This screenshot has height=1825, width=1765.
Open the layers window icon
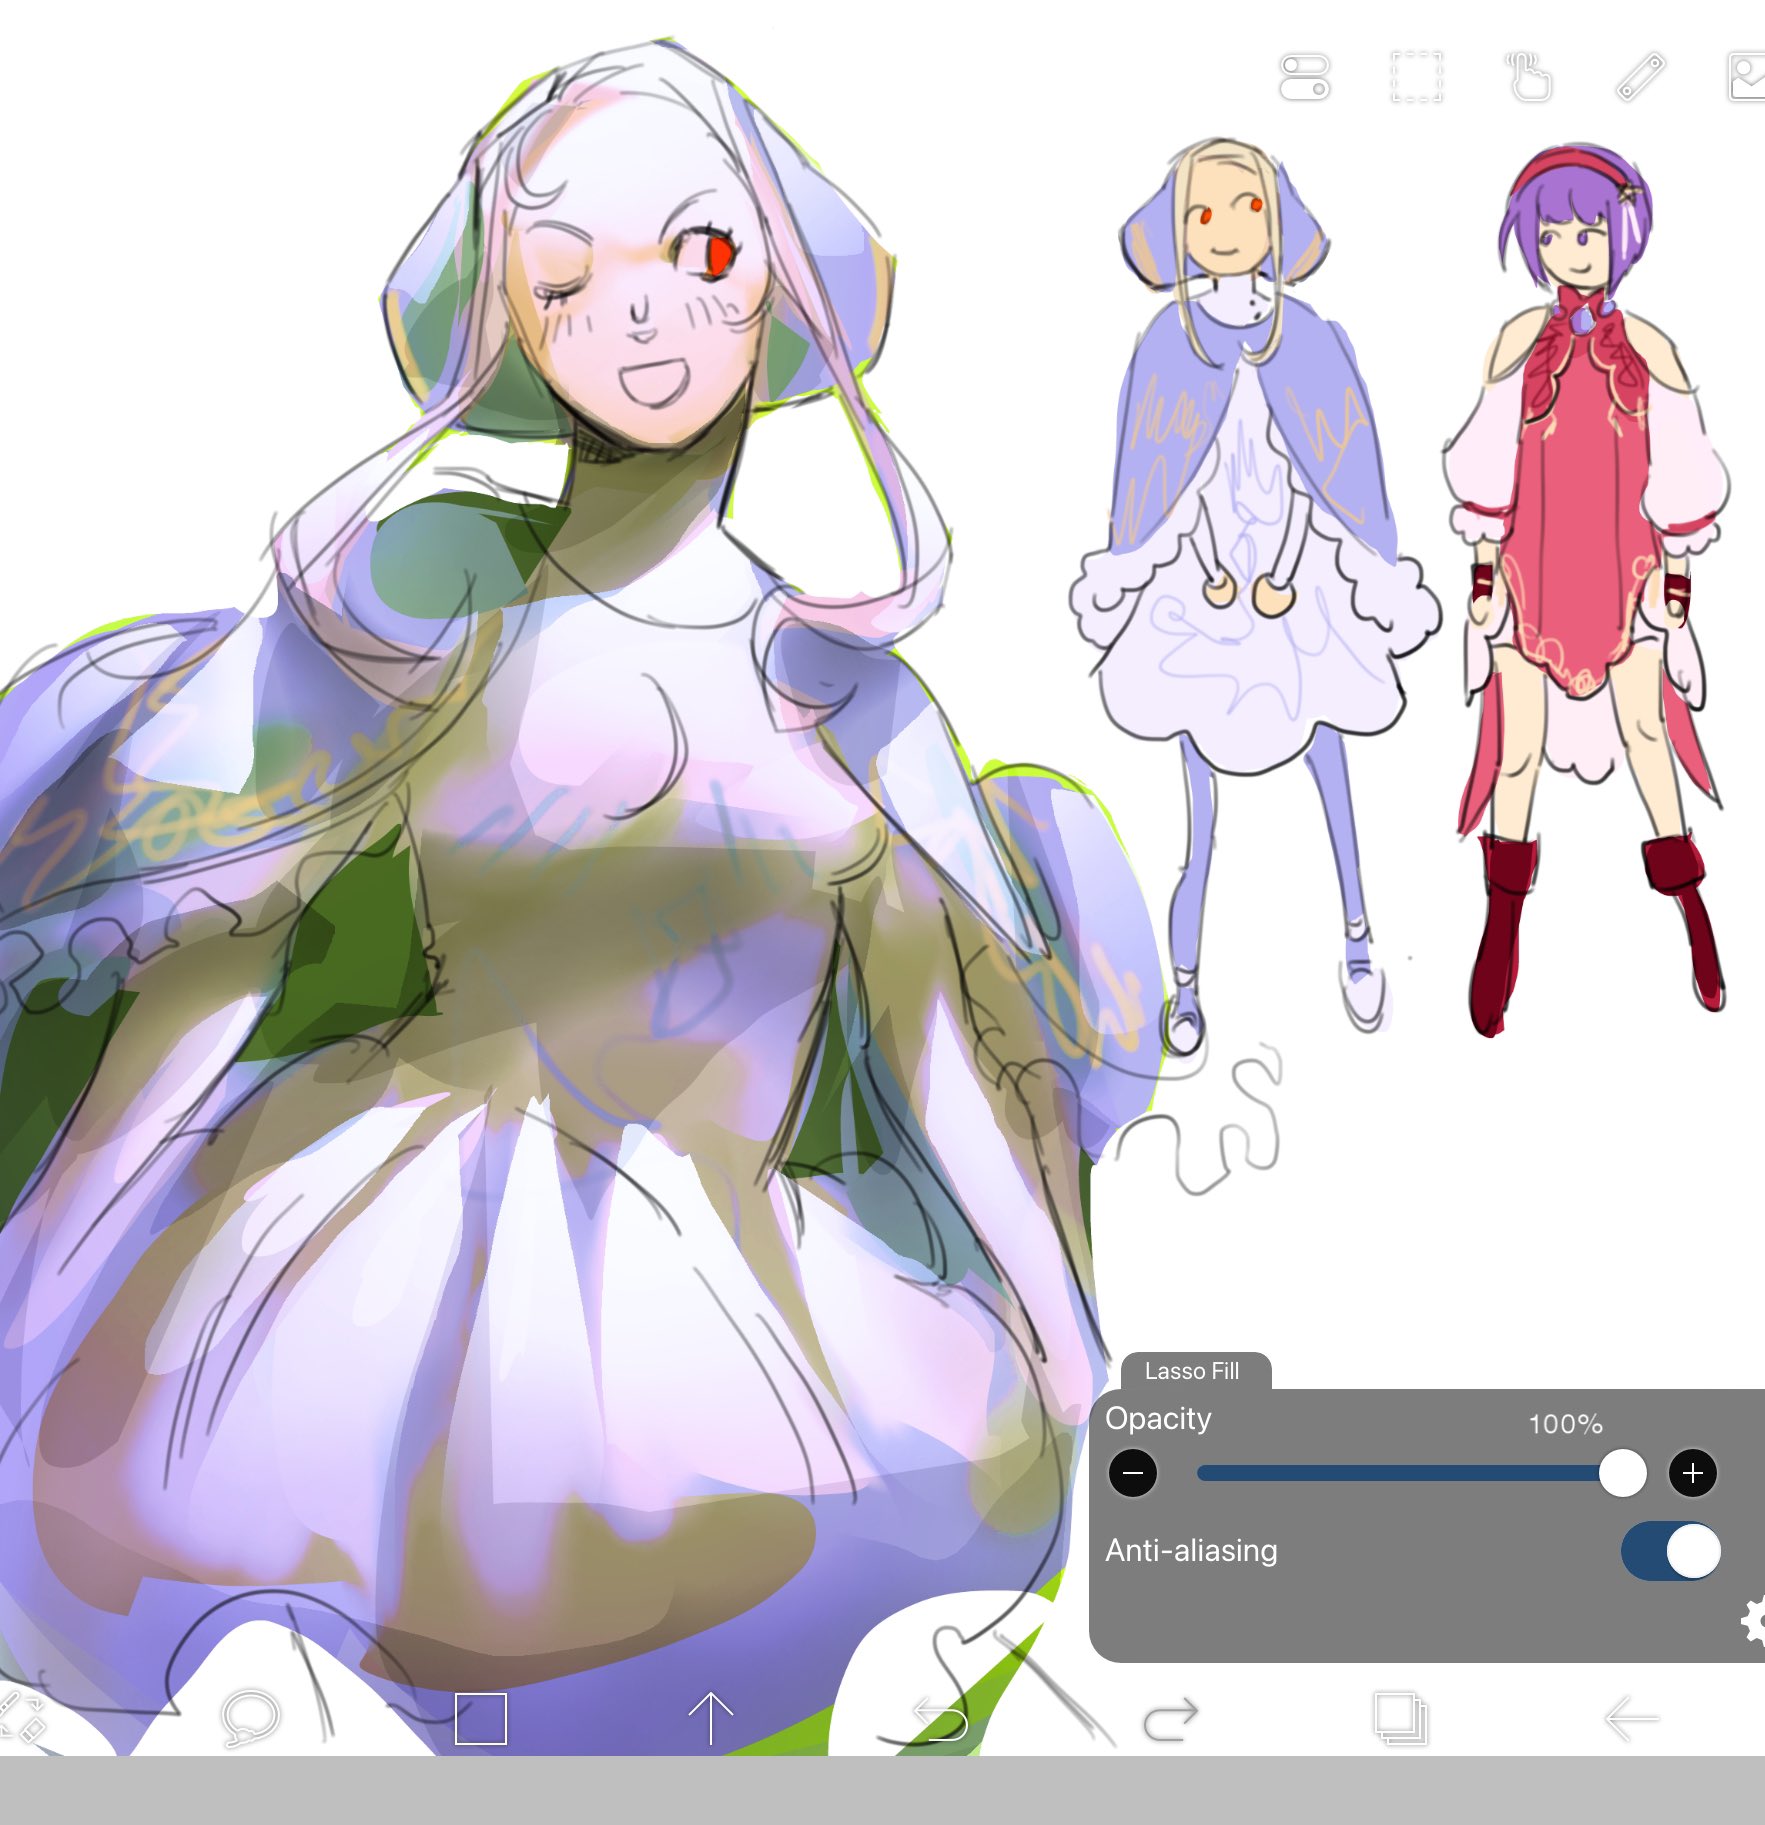coord(1401,1719)
